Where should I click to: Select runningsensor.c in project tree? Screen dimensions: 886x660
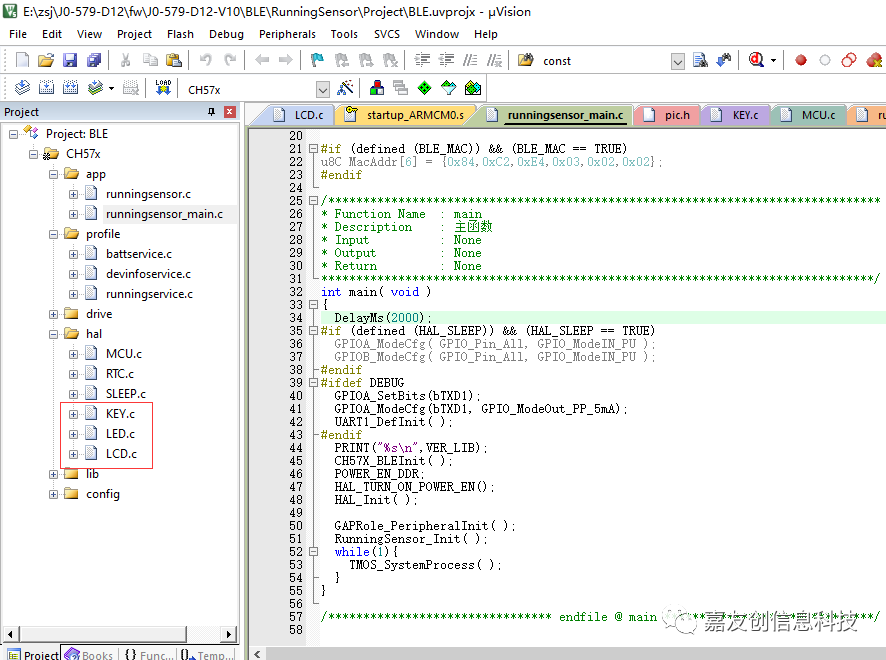[148, 194]
